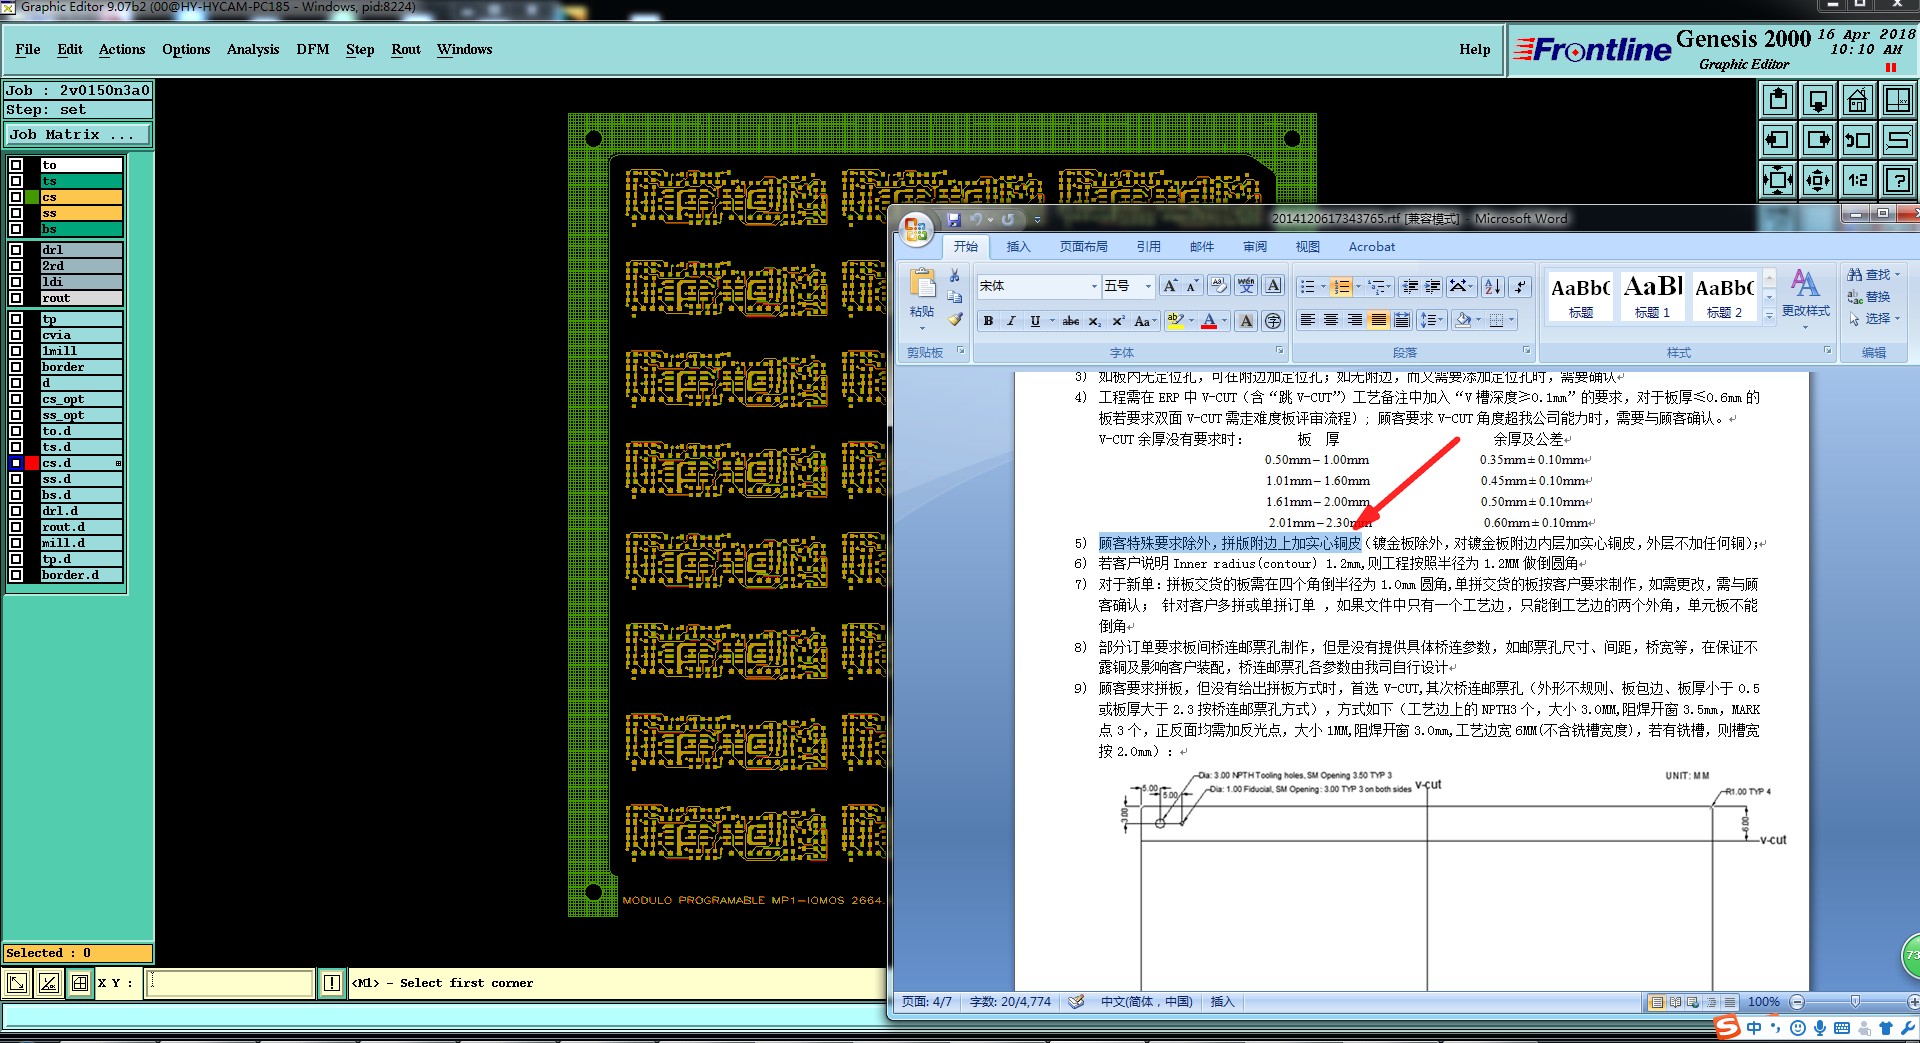Apply the 标题 1 style in Word
1920x1043 pixels.
(1653, 296)
